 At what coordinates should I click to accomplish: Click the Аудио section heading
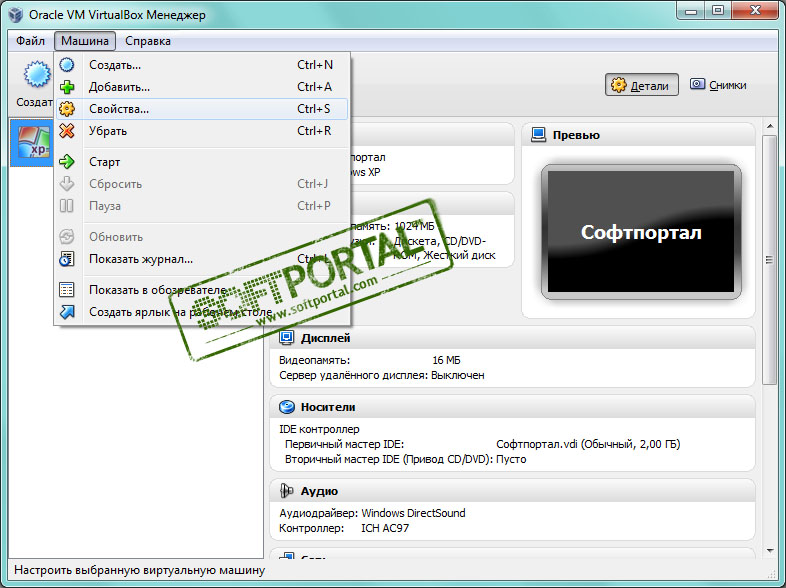[319, 491]
